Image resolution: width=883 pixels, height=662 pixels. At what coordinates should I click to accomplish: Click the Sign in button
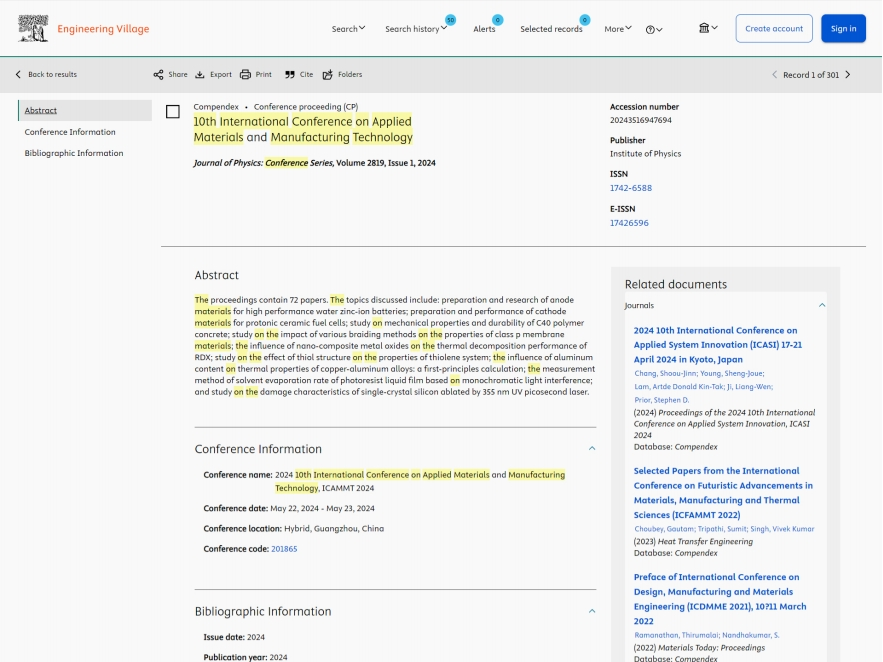(x=843, y=28)
